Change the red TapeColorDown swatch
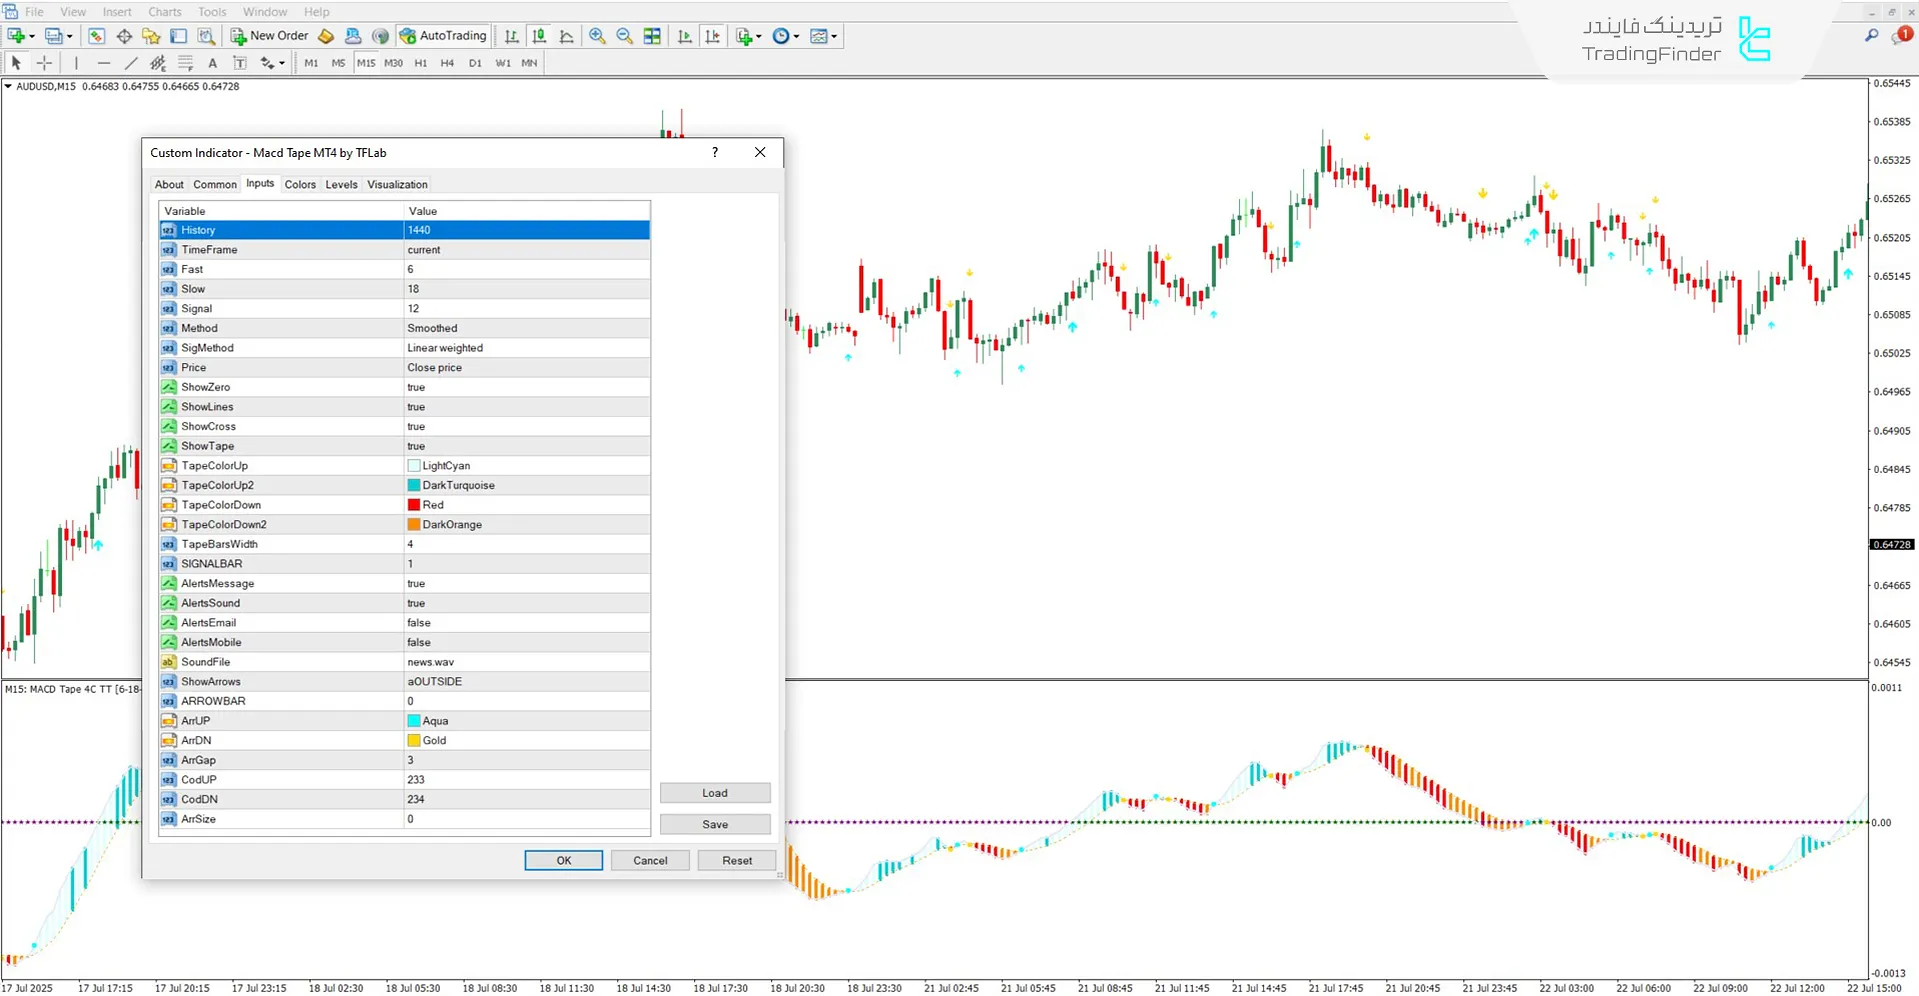This screenshot has width=1919, height=996. coord(413,504)
